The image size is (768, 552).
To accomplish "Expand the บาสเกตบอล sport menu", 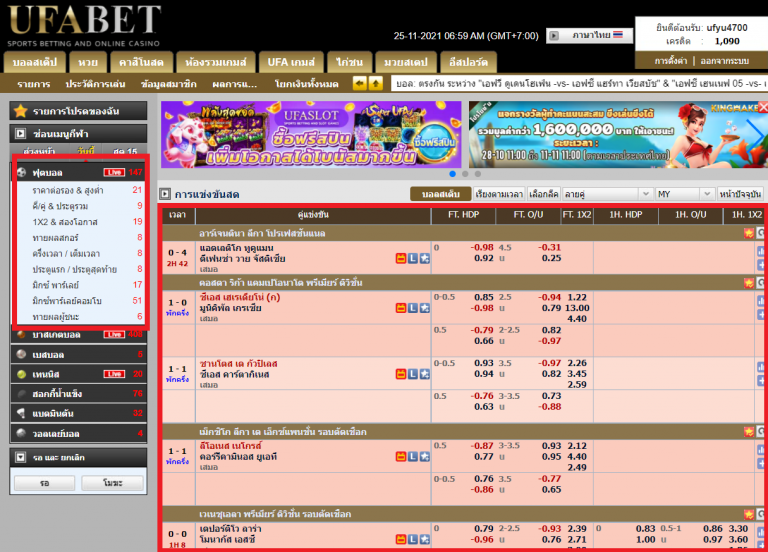I will 78,335.
